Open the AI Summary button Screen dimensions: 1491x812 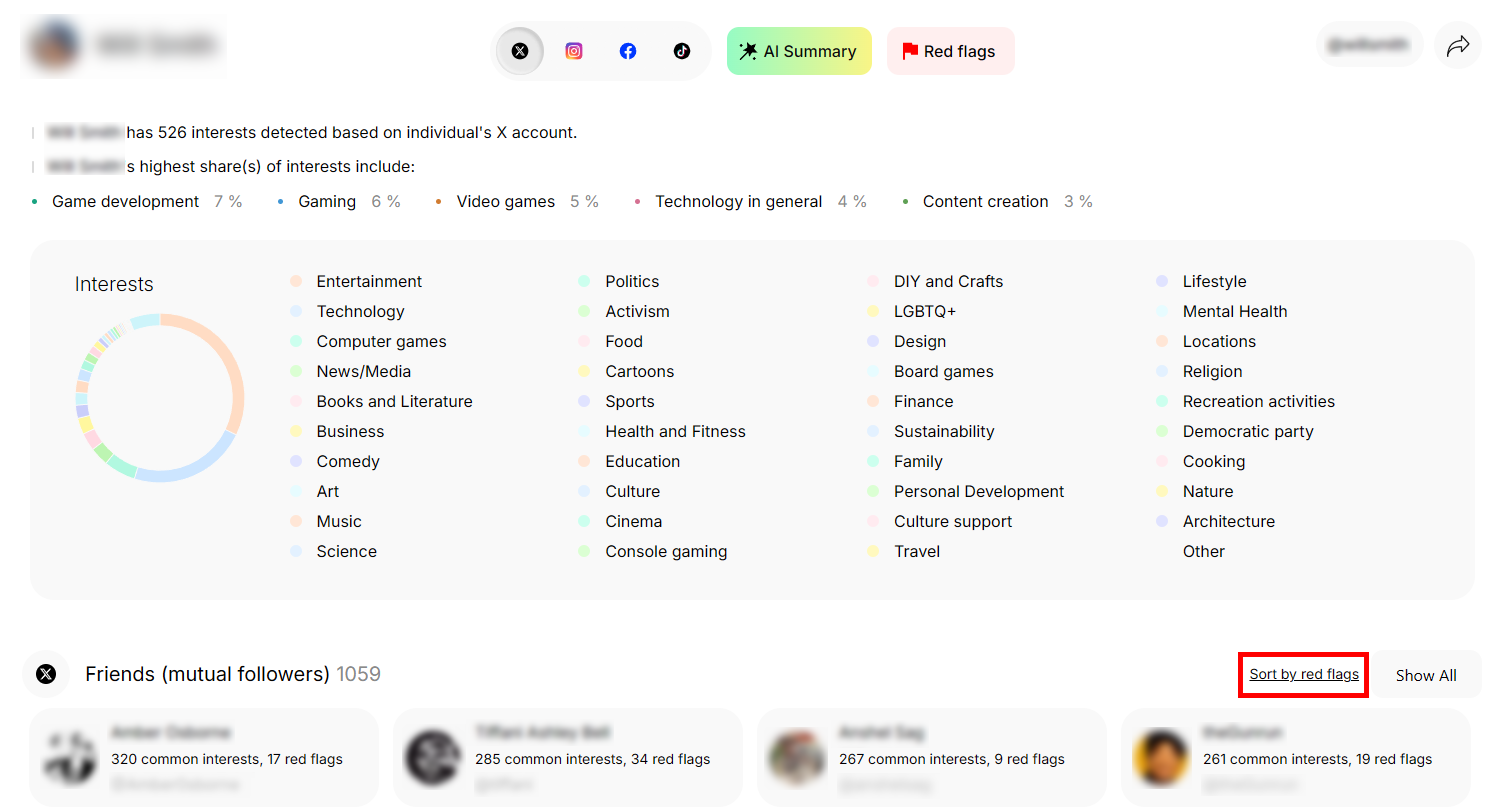[x=799, y=51]
